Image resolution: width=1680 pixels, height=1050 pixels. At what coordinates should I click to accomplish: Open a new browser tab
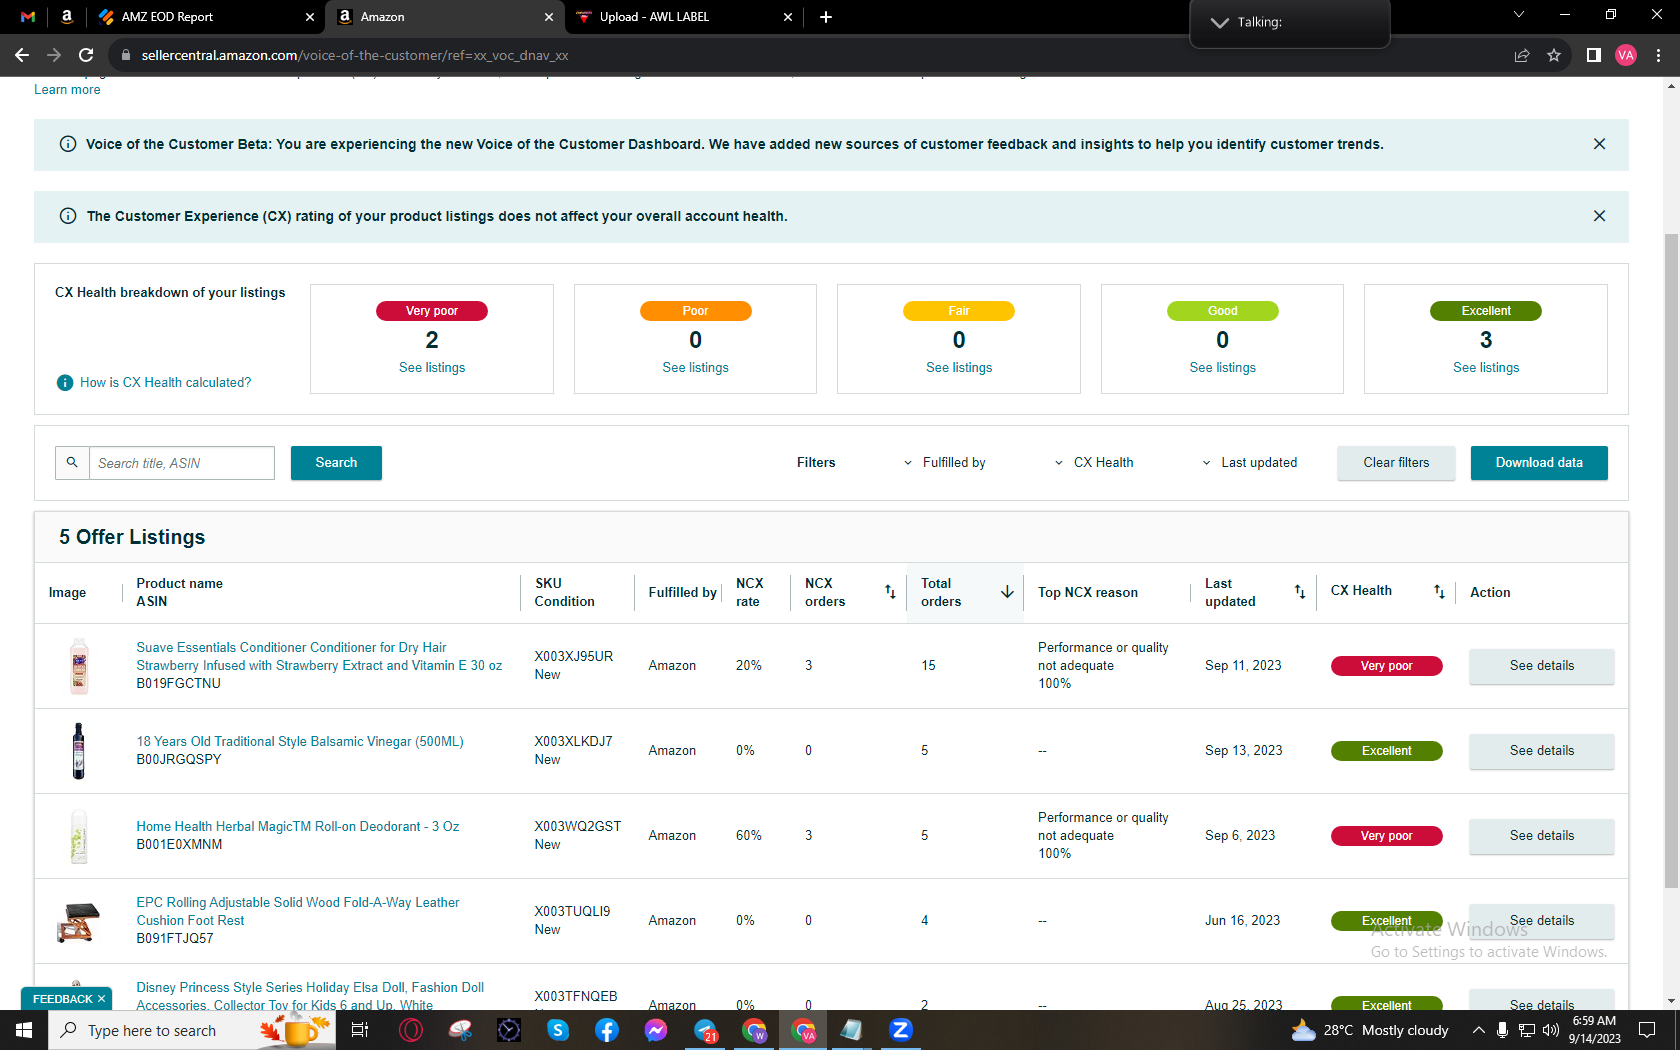coord(826,17)
